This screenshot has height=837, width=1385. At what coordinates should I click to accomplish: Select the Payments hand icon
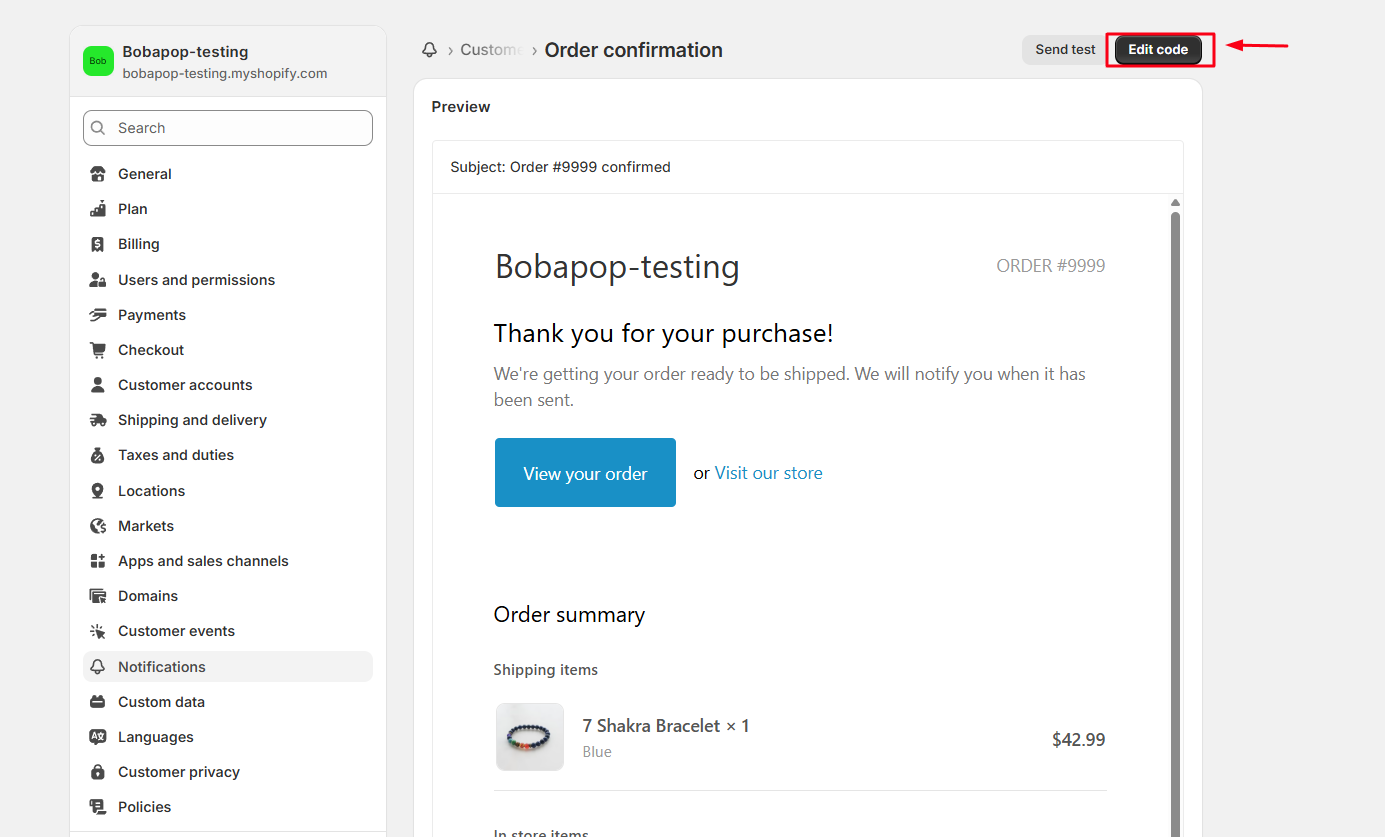pos(98,315)
